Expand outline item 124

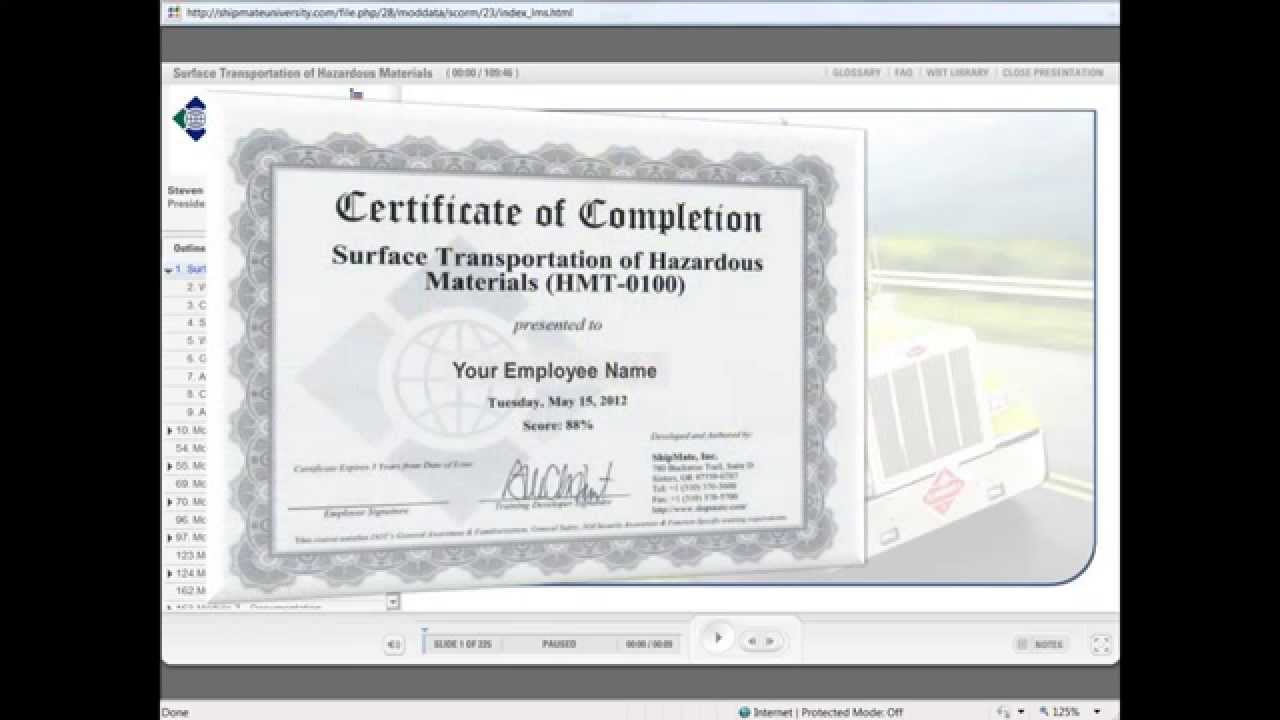coord(169,574)
